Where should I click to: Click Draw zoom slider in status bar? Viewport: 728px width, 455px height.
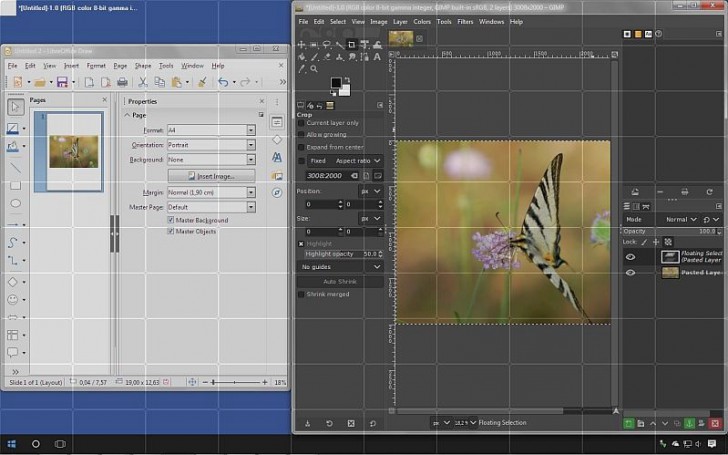click(x=234, y=383)
